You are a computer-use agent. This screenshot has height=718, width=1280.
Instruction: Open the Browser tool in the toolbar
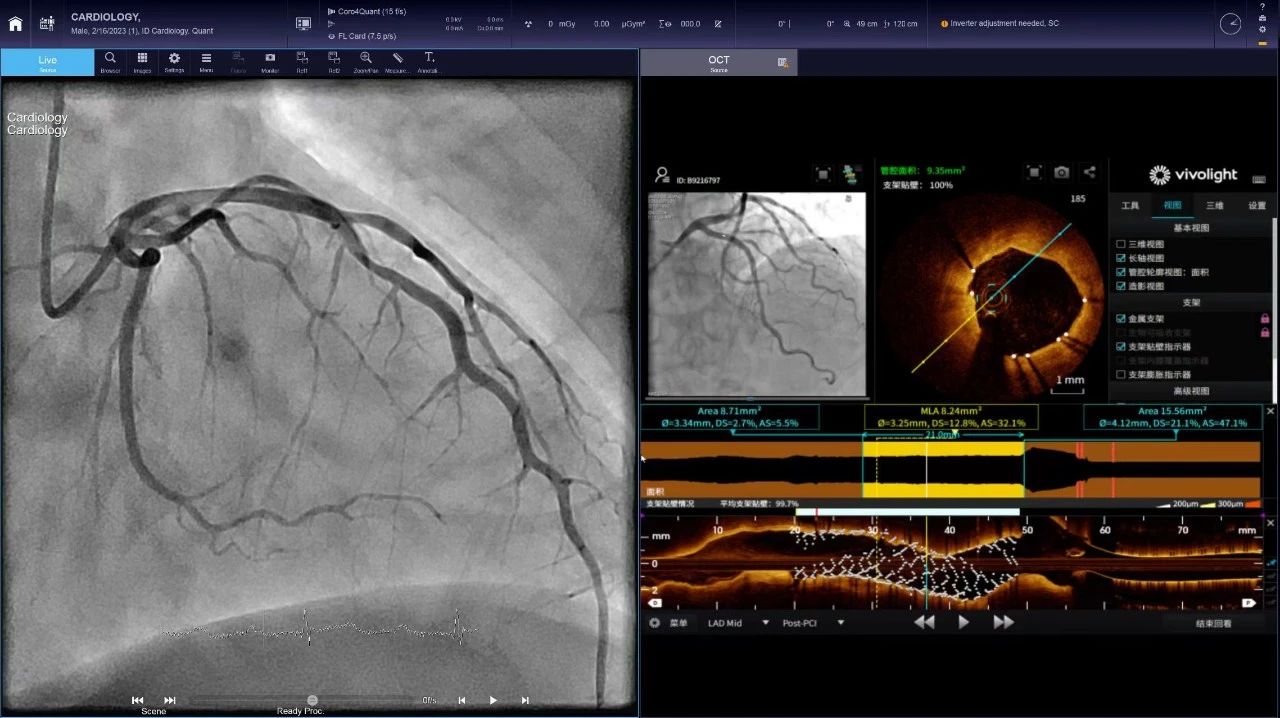[110, 62]
